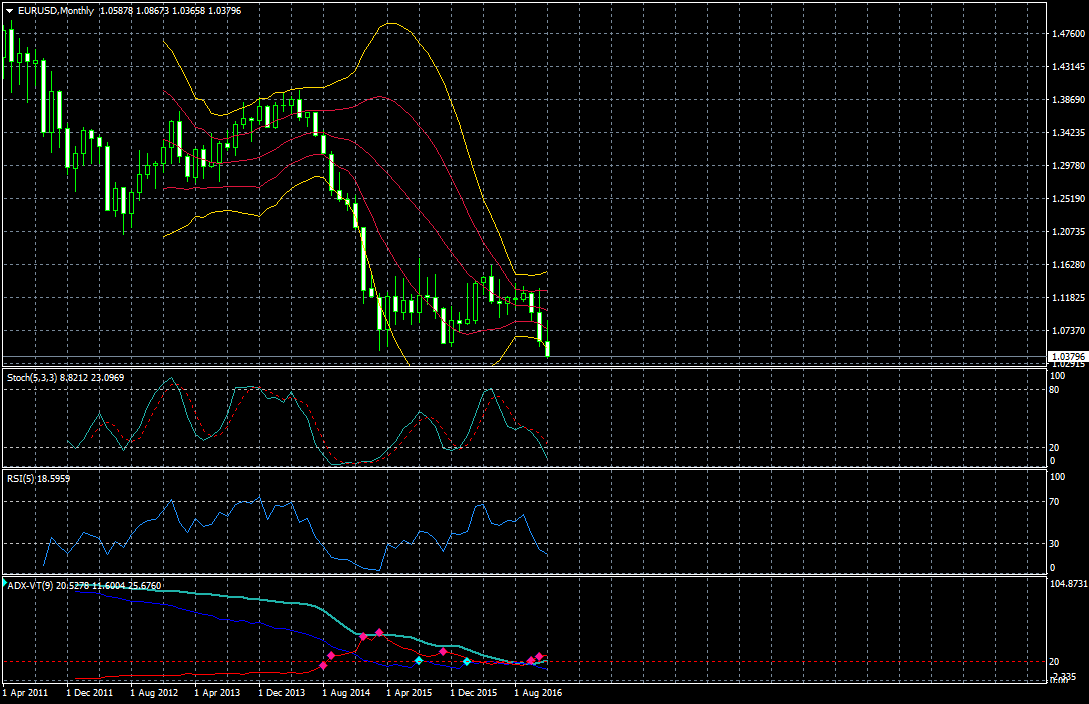Click the triangle arrow before EURUSD,Monthly
Screen dimensions: 1089x704
[9, 10]
